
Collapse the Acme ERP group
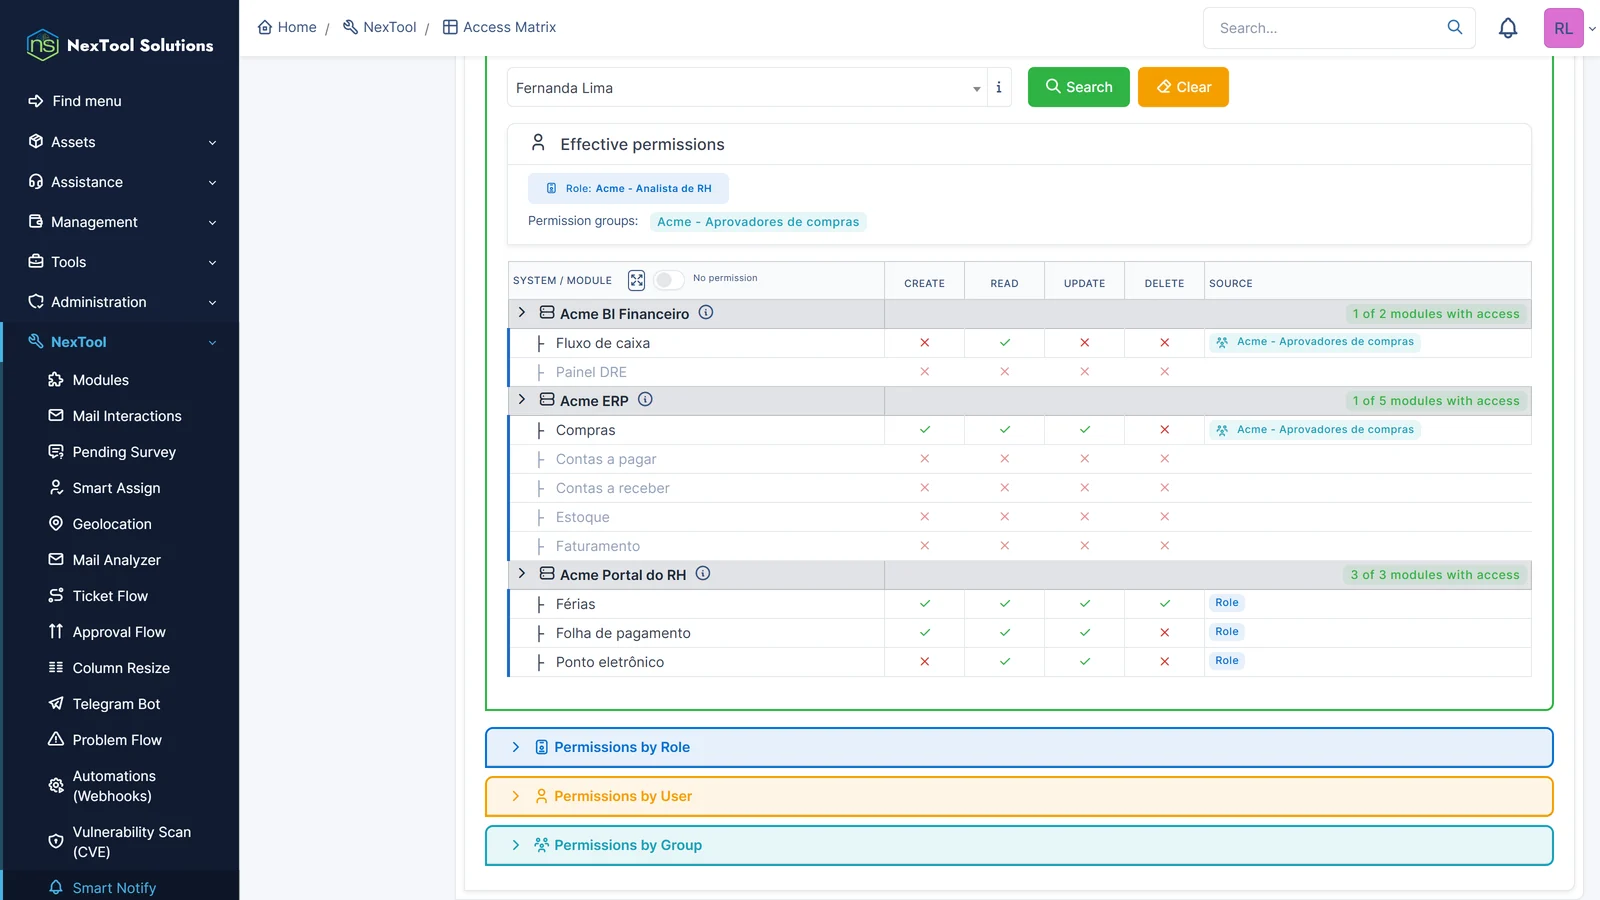521,400
